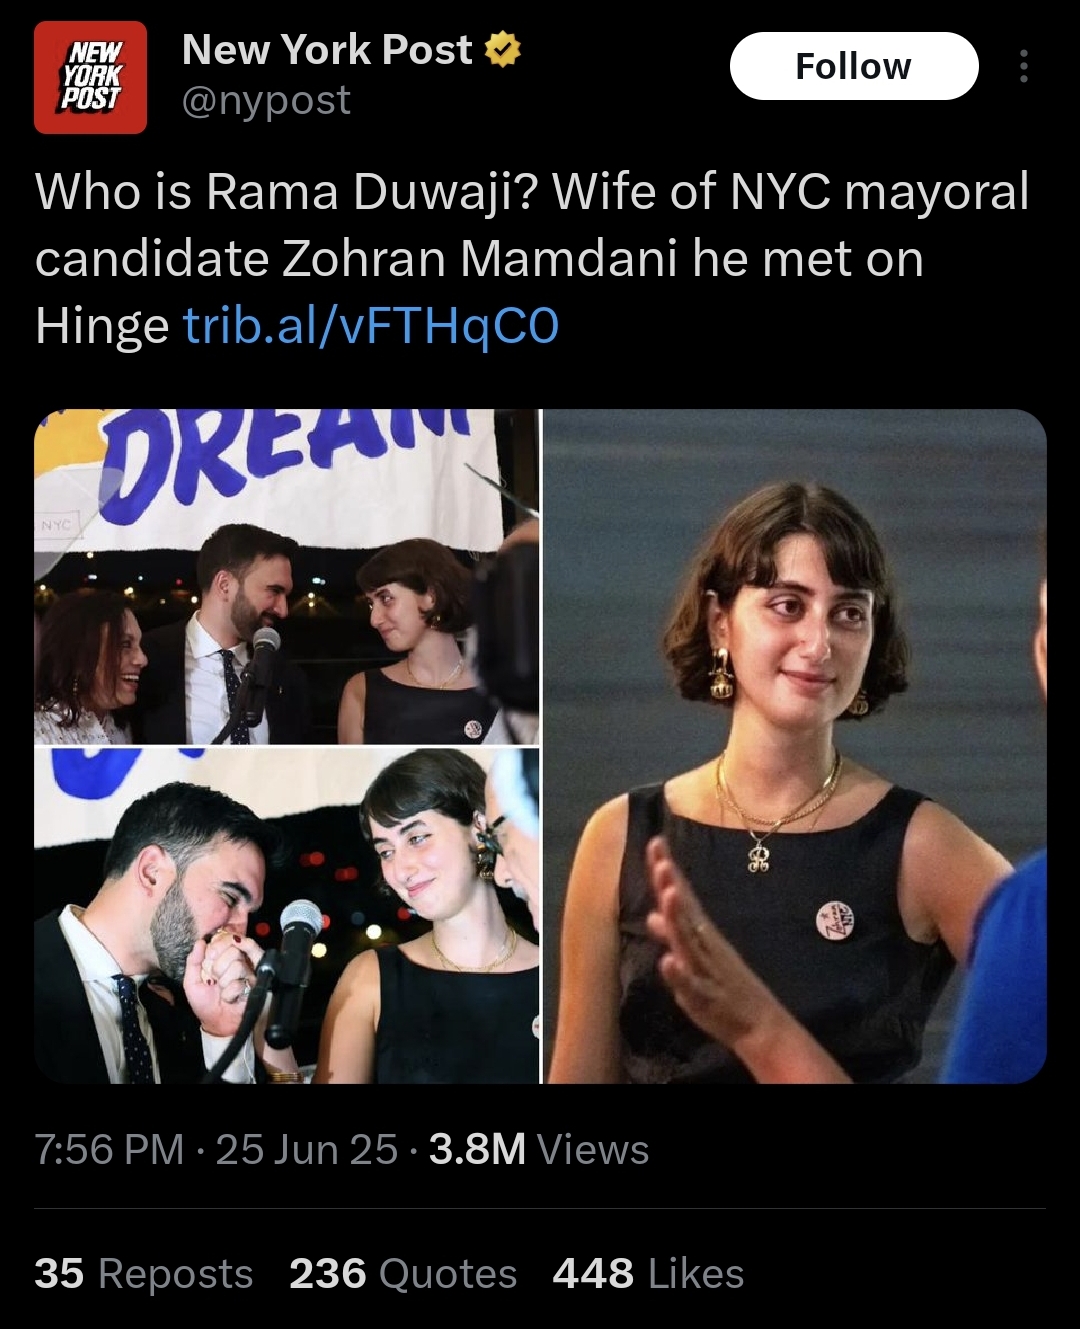Open the New York Post profile avatar
The height and width of the screenshot is (1329, 1080).
(x=90, y=78)
